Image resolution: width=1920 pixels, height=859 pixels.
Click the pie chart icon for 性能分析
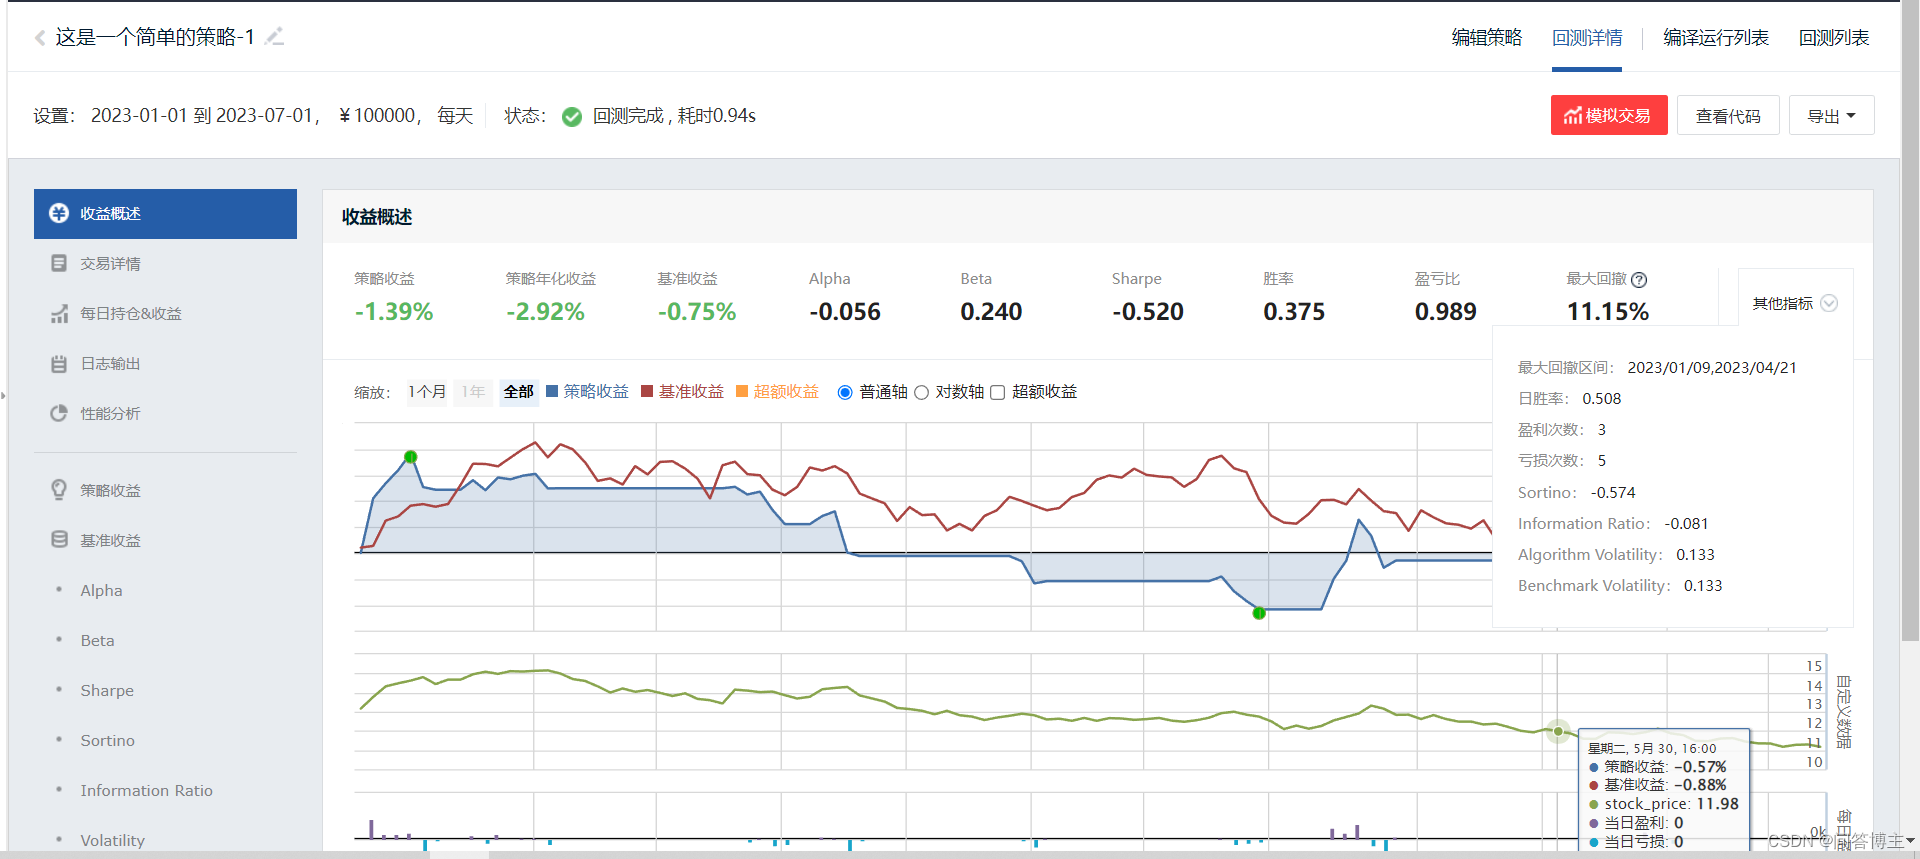click(59, 413)
